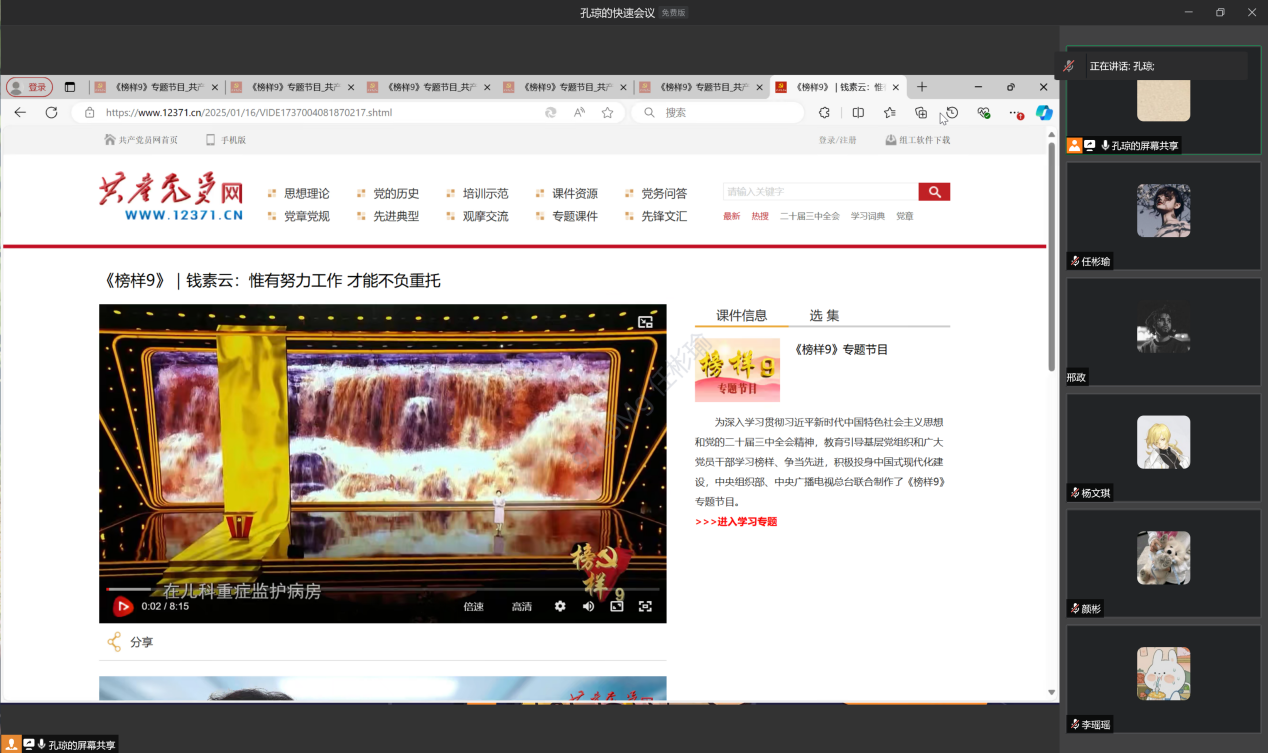The height and width of the screenshot is (753, 1268).
Task: Click the video progress bar
Action: pos(380,590)
